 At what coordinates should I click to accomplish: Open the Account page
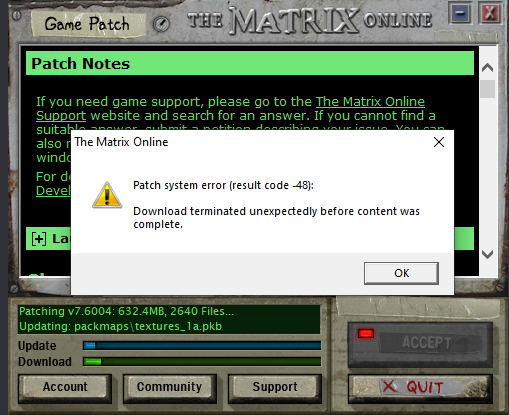click(x=65, y=387)
